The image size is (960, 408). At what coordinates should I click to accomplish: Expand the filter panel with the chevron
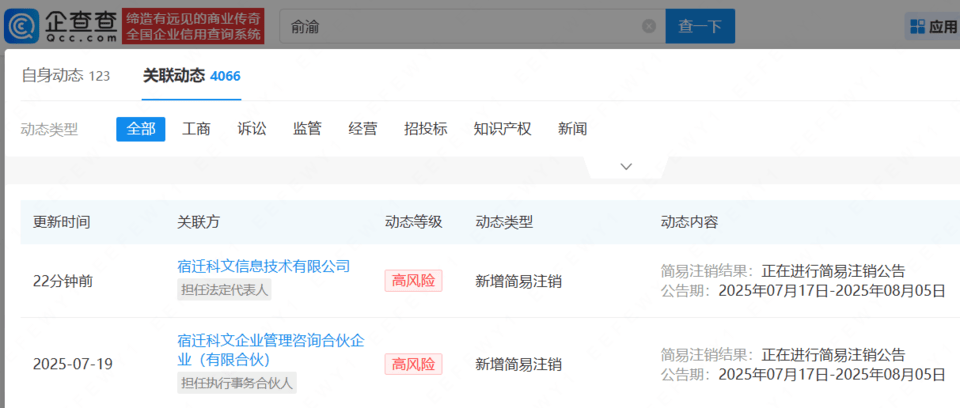click(x=626, y=167)
